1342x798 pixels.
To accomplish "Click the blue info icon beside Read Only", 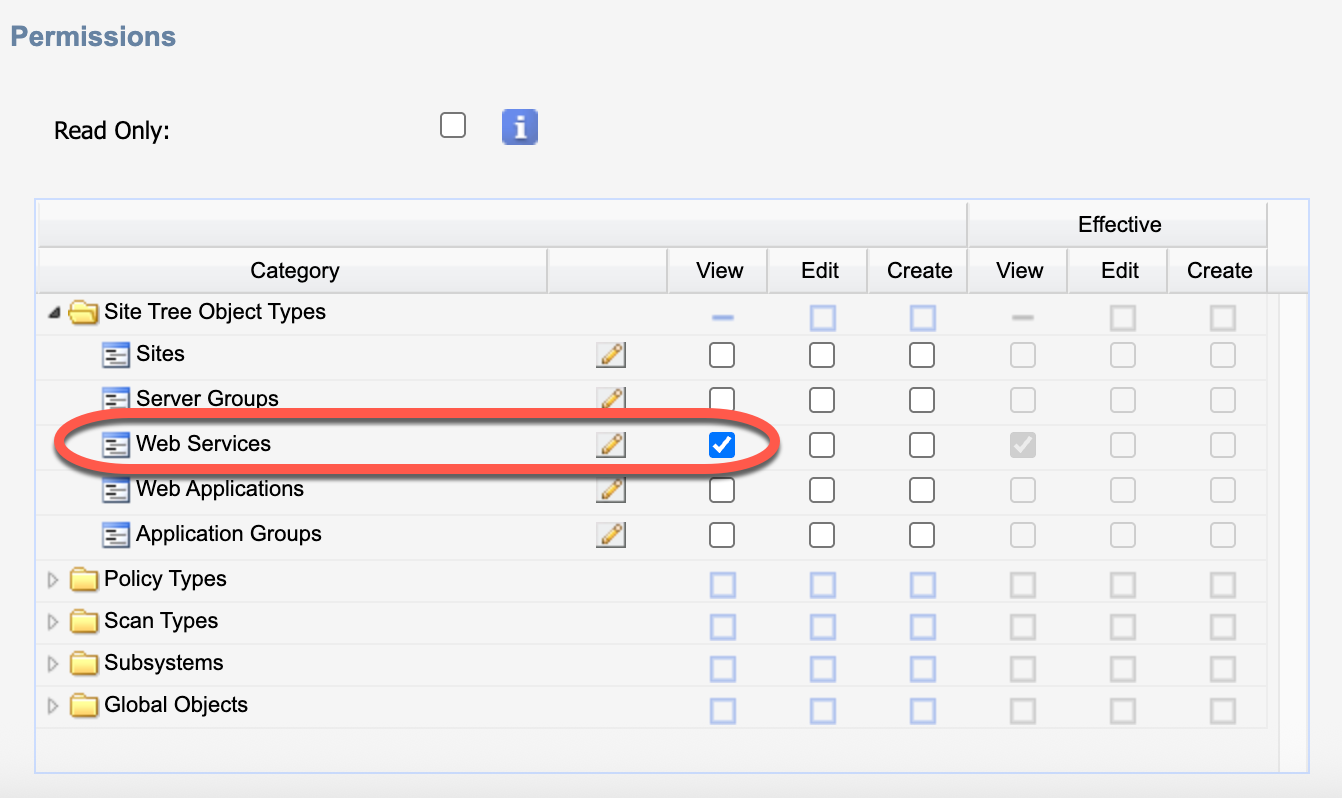I will 519,128.
